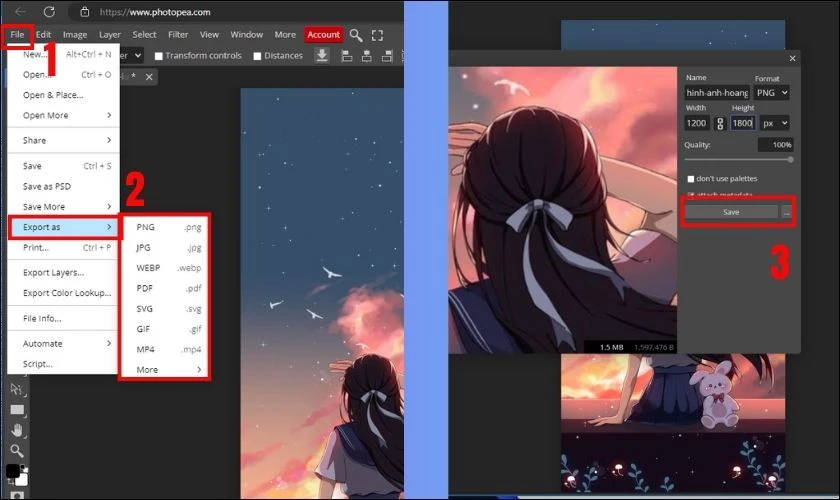Reload the page with refresh icon

coord(49,11)
